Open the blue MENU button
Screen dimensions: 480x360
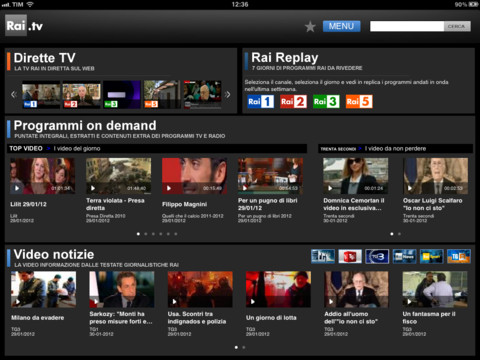341,26
